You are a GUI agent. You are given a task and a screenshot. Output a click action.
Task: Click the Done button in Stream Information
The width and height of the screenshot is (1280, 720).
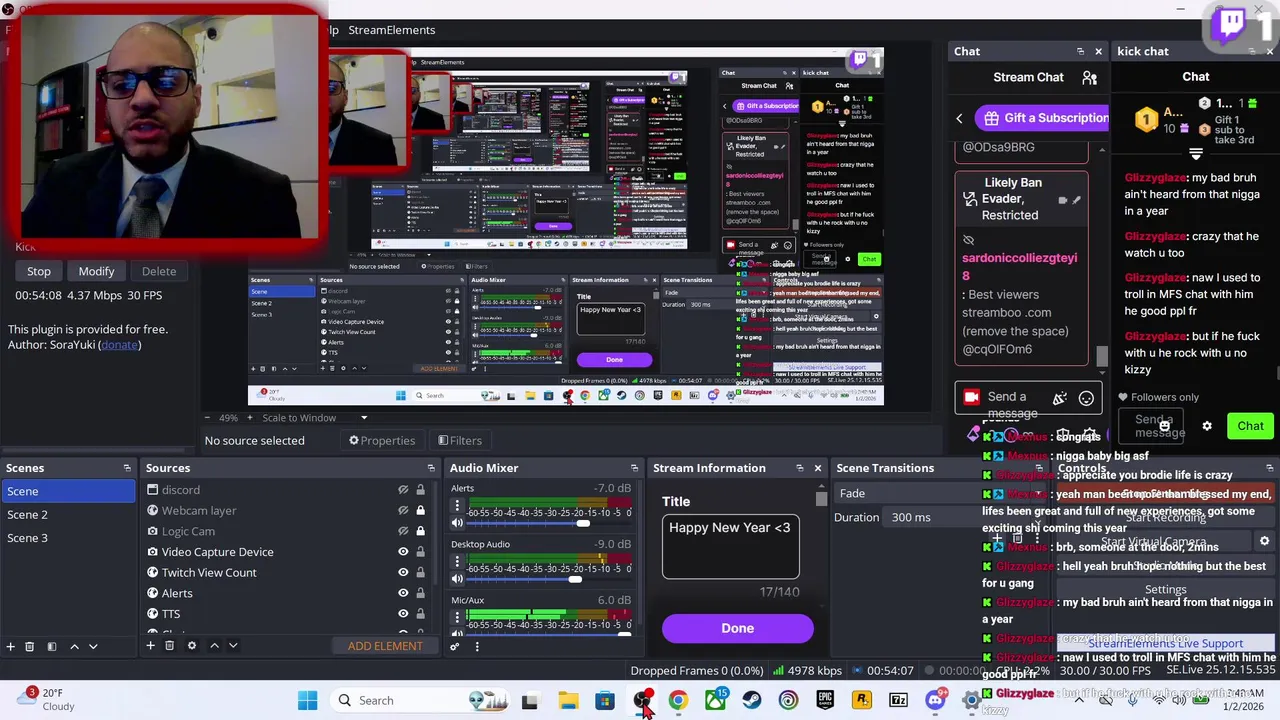[737, 628]
